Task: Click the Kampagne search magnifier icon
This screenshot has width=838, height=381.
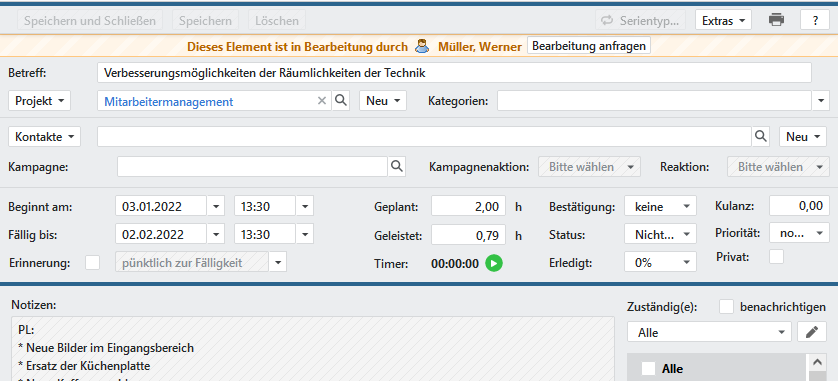Action: click(x=396, y=166)
